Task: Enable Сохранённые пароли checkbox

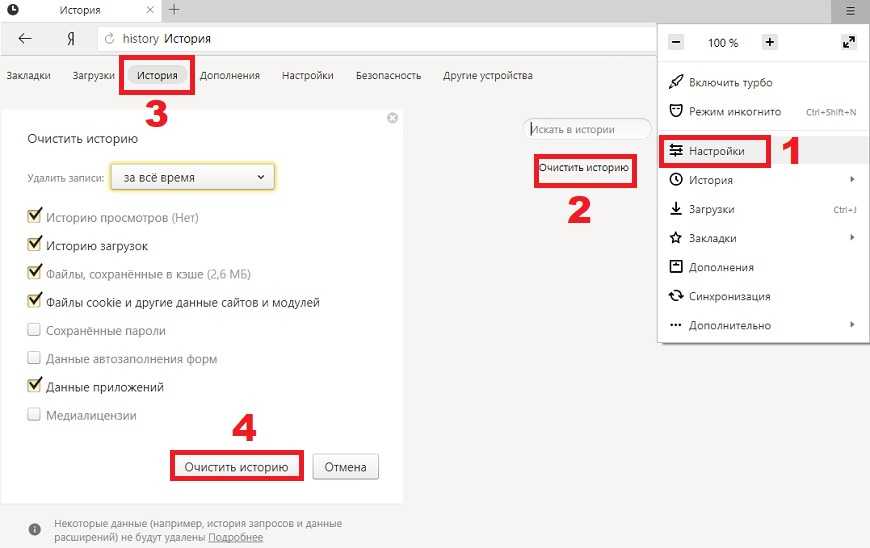Action: point(35,330)
